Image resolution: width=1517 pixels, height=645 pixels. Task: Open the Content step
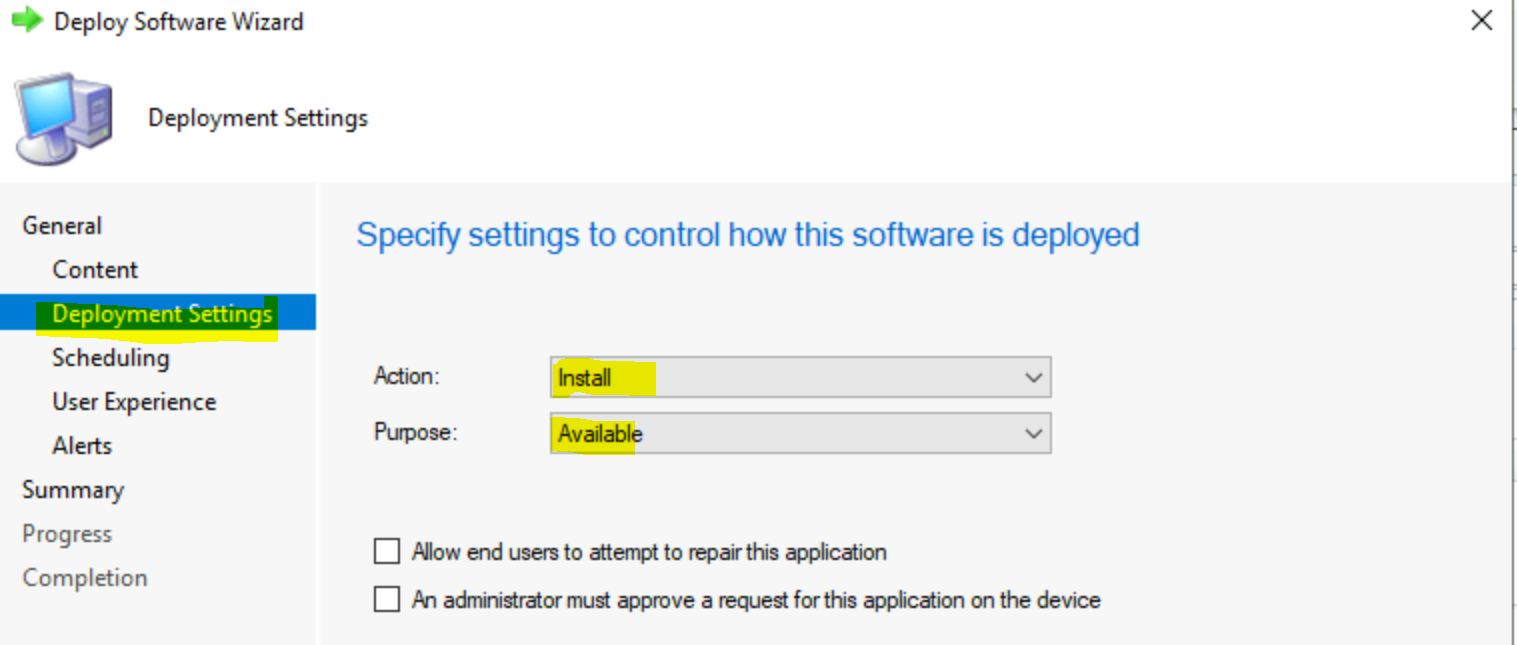94,269
